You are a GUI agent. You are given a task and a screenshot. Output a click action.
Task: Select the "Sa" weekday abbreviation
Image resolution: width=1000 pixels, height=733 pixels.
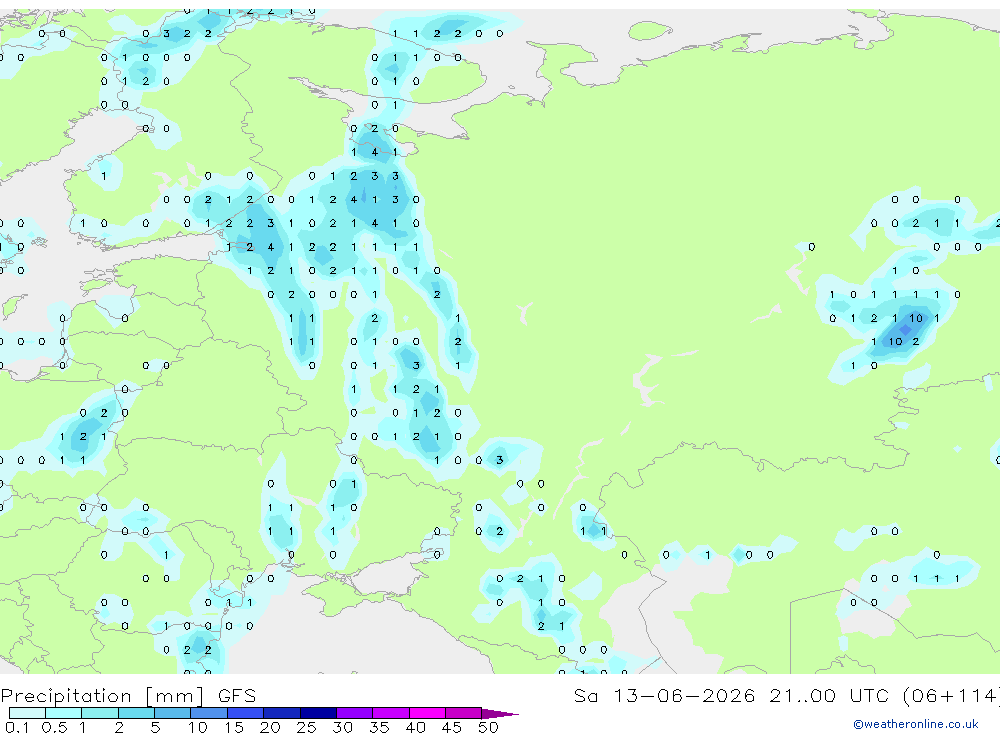pos(585,695)
